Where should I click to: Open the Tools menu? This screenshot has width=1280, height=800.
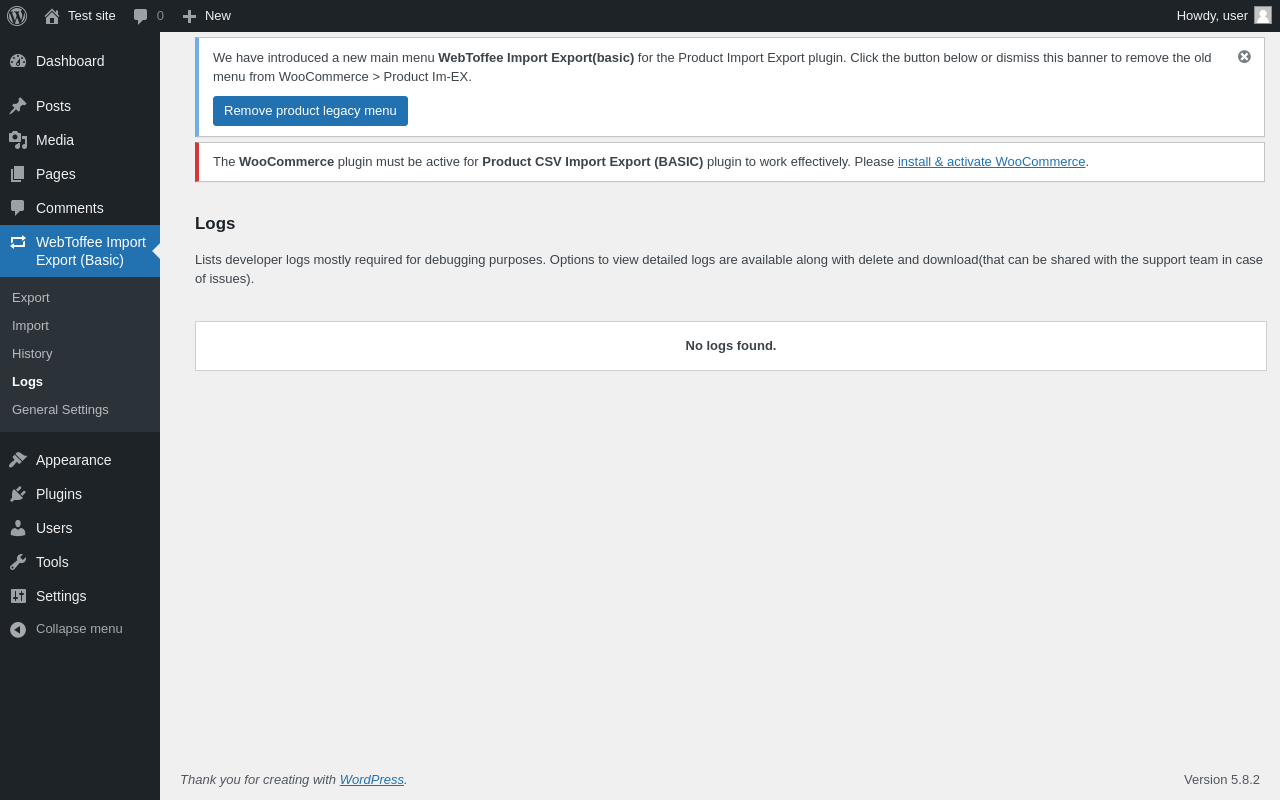pos(80,562)
